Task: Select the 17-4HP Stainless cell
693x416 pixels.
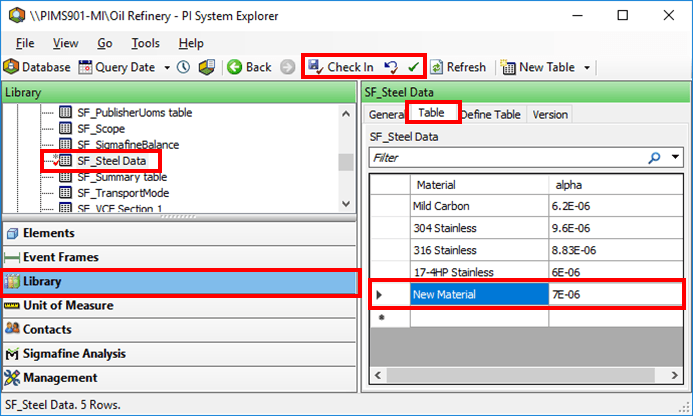Action: 479,272
